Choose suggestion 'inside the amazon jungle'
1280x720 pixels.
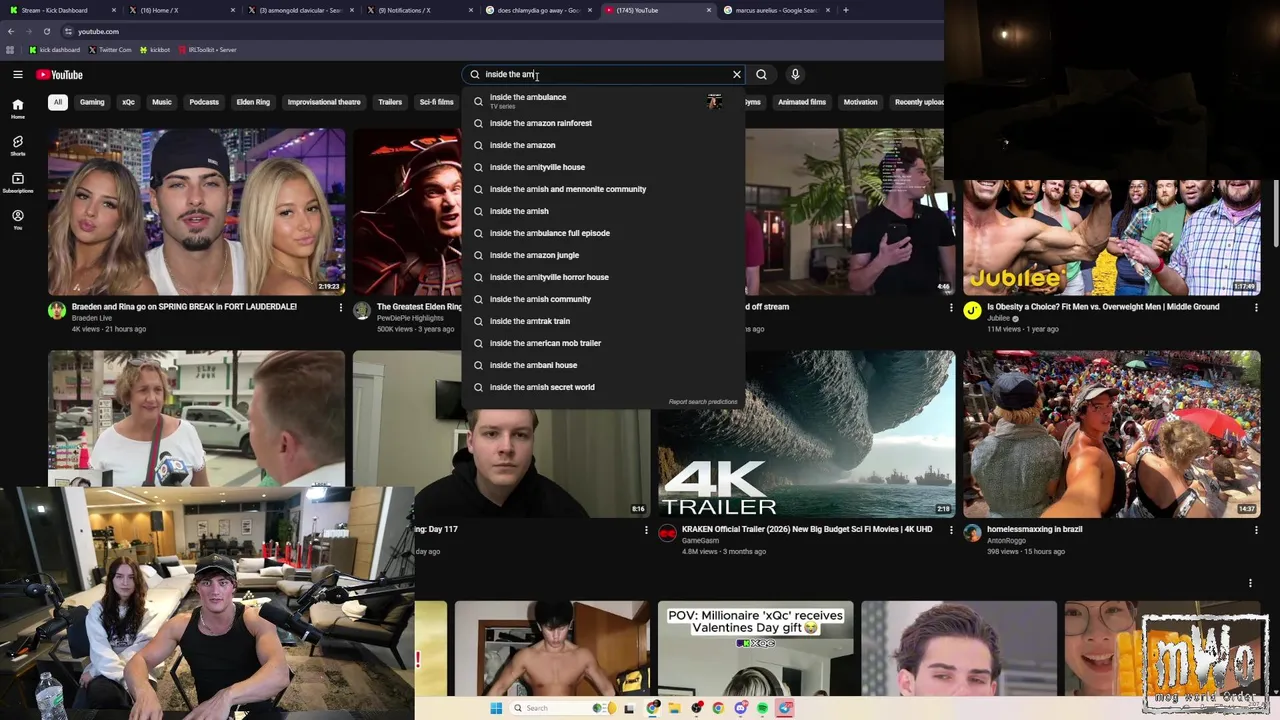tap(603, 255)
